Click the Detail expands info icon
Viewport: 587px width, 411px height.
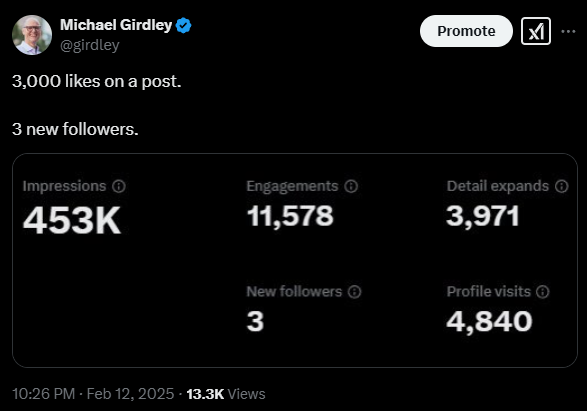point(562,186)
